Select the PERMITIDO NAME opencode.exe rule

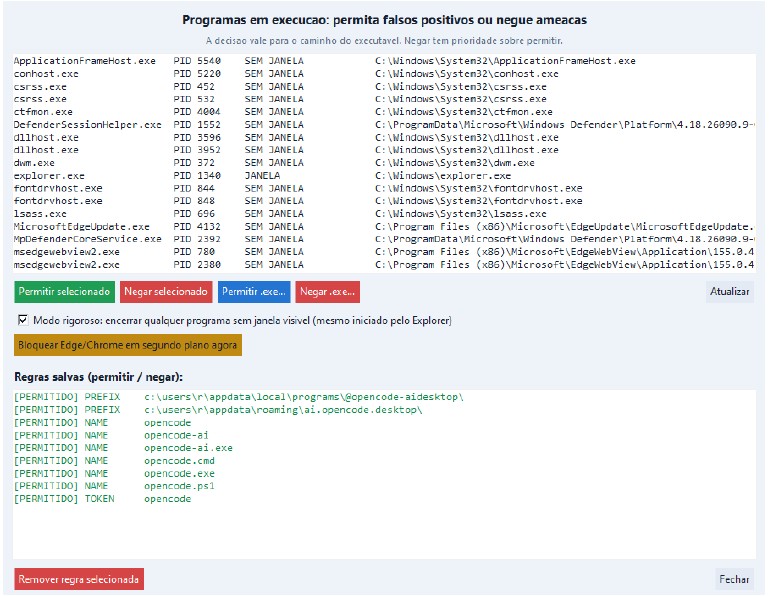coord(384,473)
